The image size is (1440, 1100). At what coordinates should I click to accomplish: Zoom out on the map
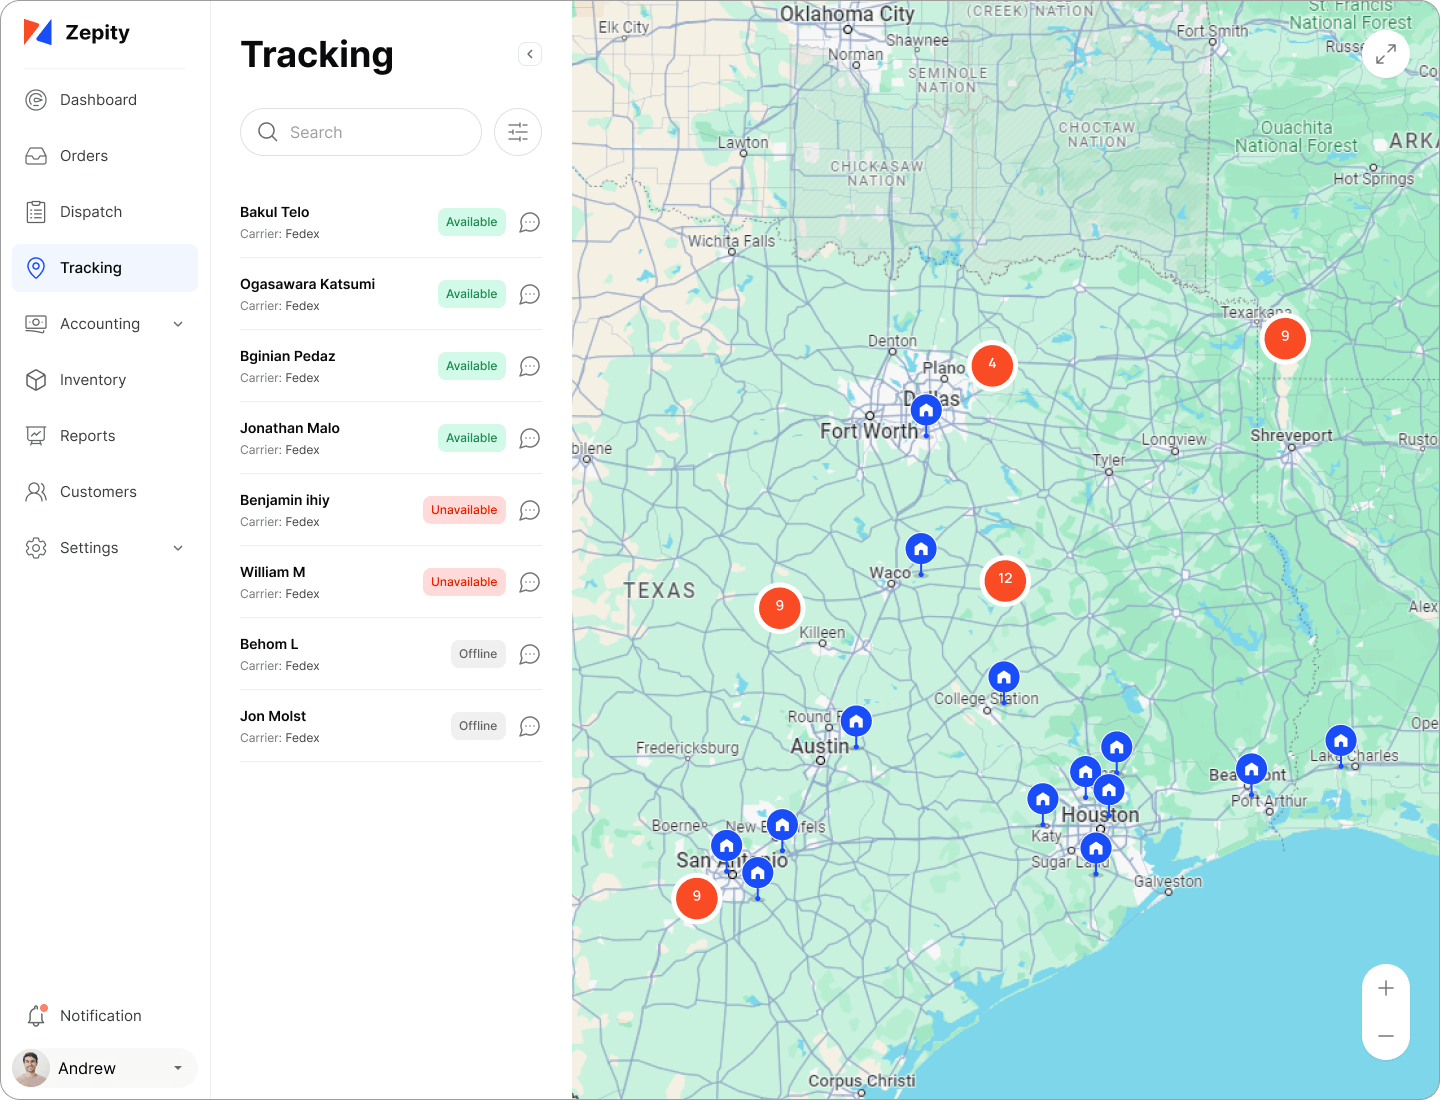click(x=1385, y=1036)
